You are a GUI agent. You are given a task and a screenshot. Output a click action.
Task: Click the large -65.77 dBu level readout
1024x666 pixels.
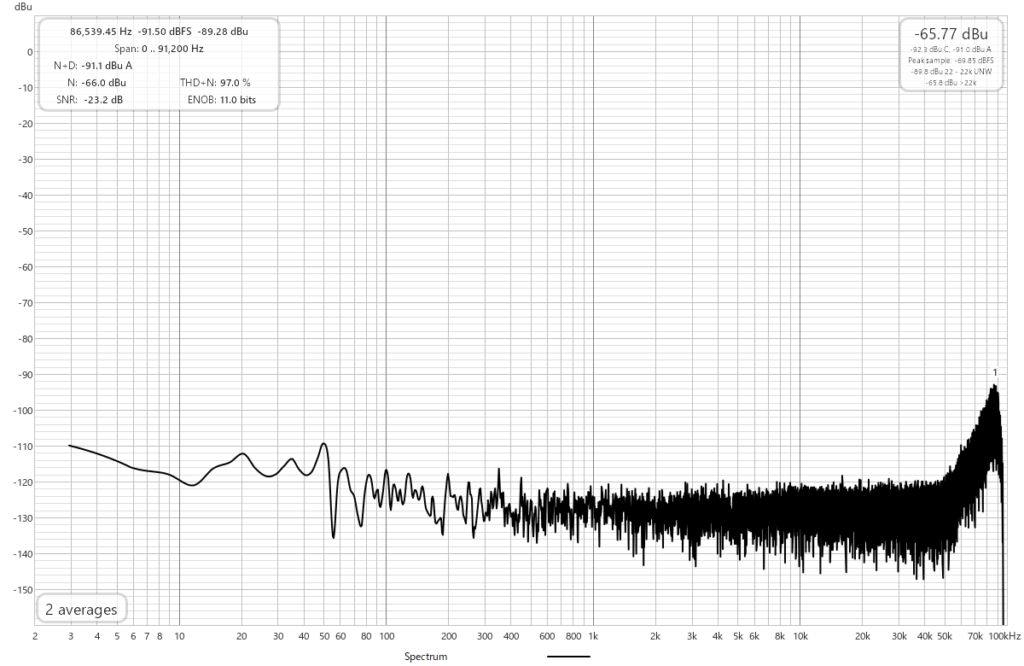950,34
